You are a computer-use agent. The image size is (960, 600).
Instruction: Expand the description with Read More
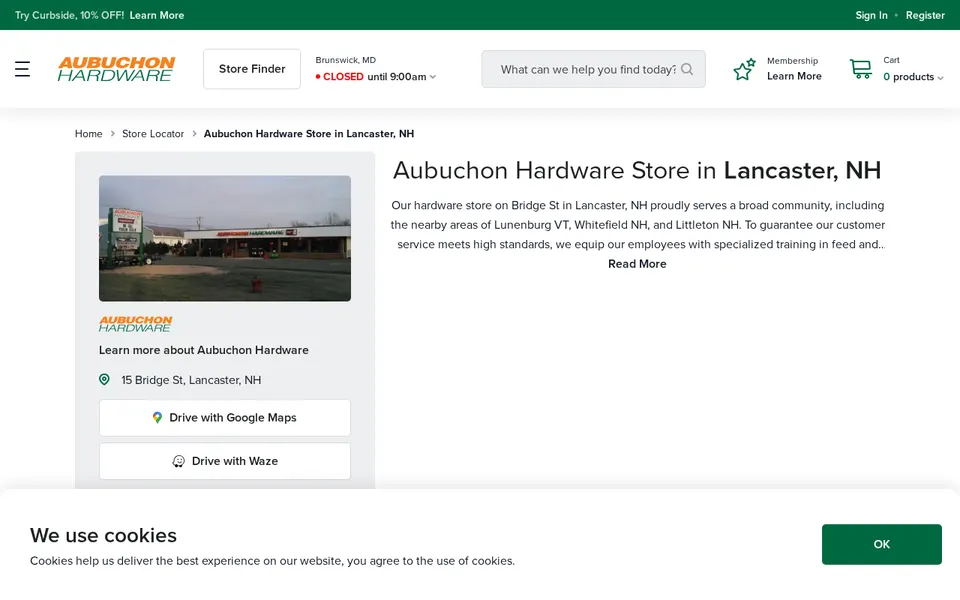coord(637,264)
